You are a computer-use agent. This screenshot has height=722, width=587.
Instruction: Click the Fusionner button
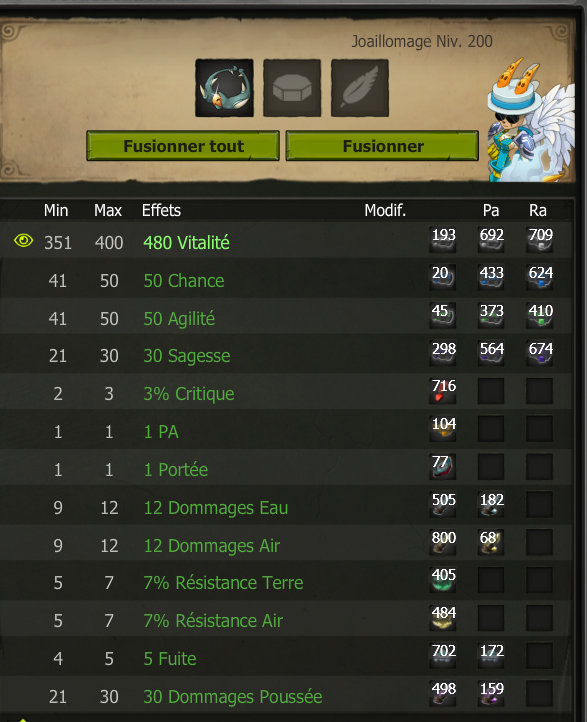tap(382, 146)
